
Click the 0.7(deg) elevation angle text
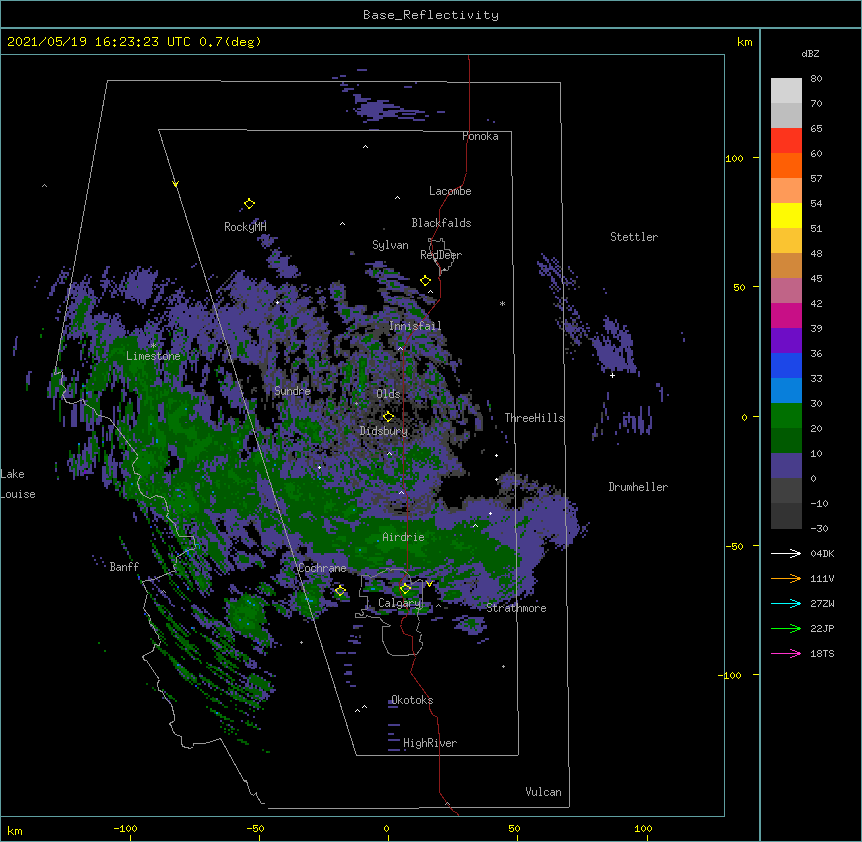[230, 42]
